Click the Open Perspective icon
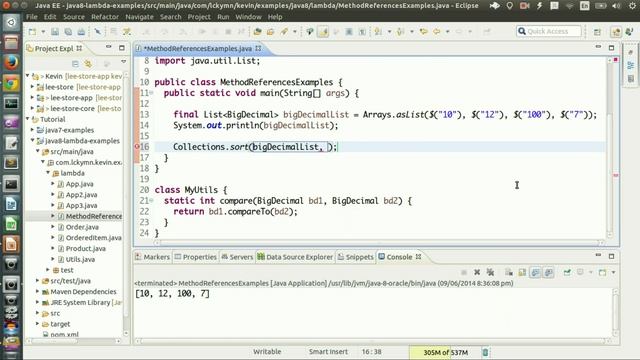640x360 pixels. (597, 32)
